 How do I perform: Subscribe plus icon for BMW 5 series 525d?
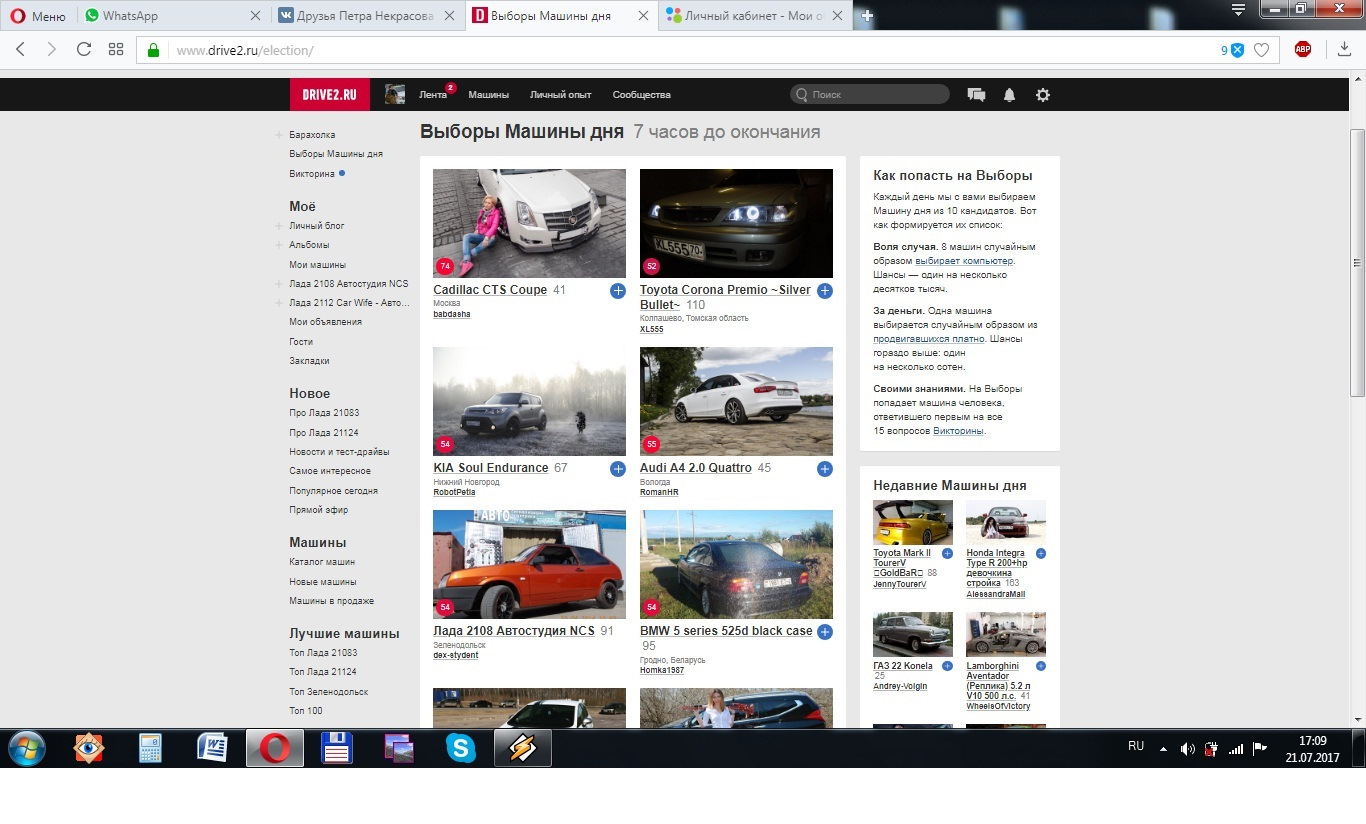825,632
